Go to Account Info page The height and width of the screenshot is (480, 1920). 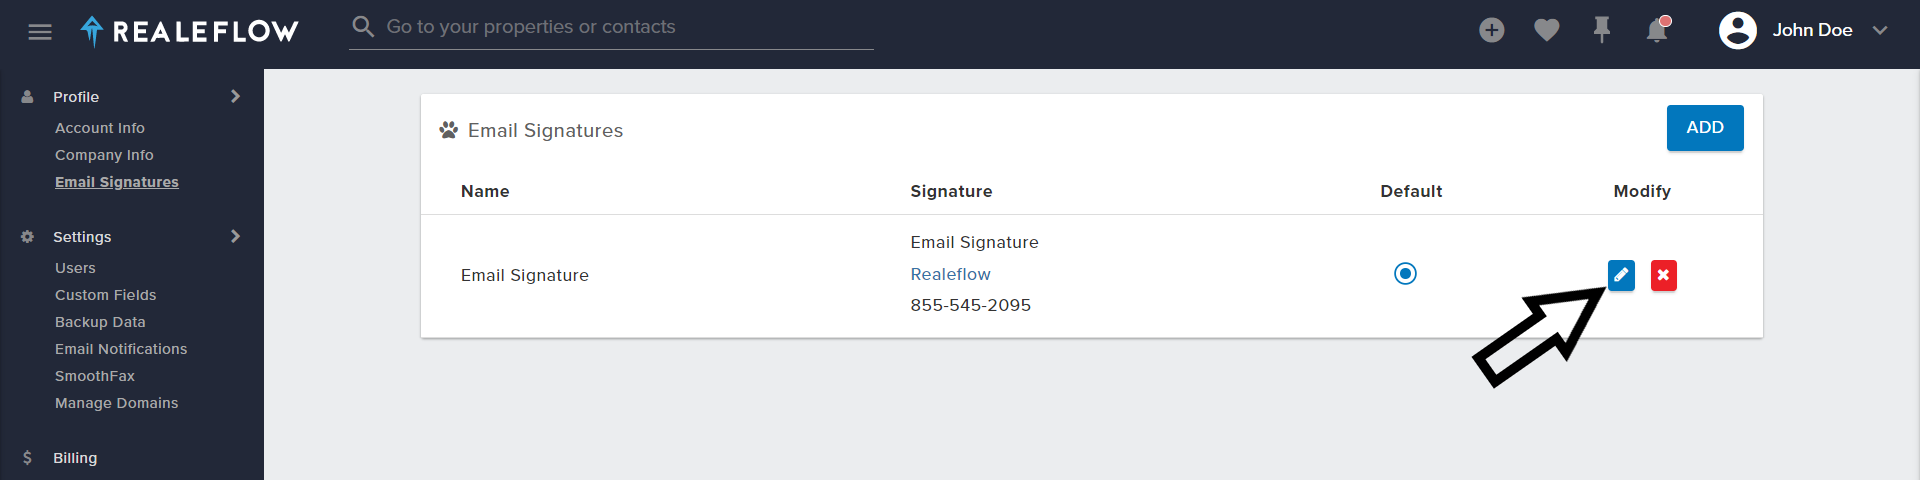pos(100,128)
